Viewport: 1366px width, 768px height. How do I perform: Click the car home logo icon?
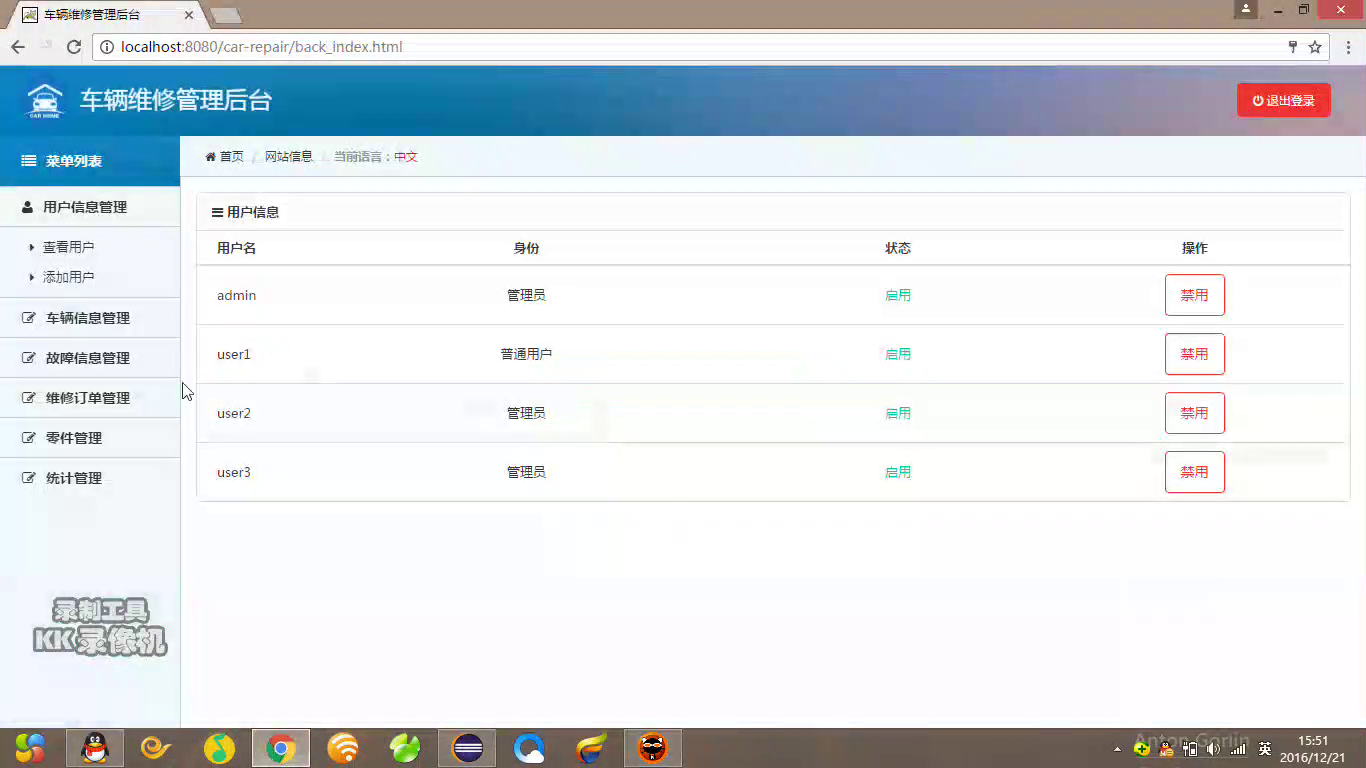point(44,100)
